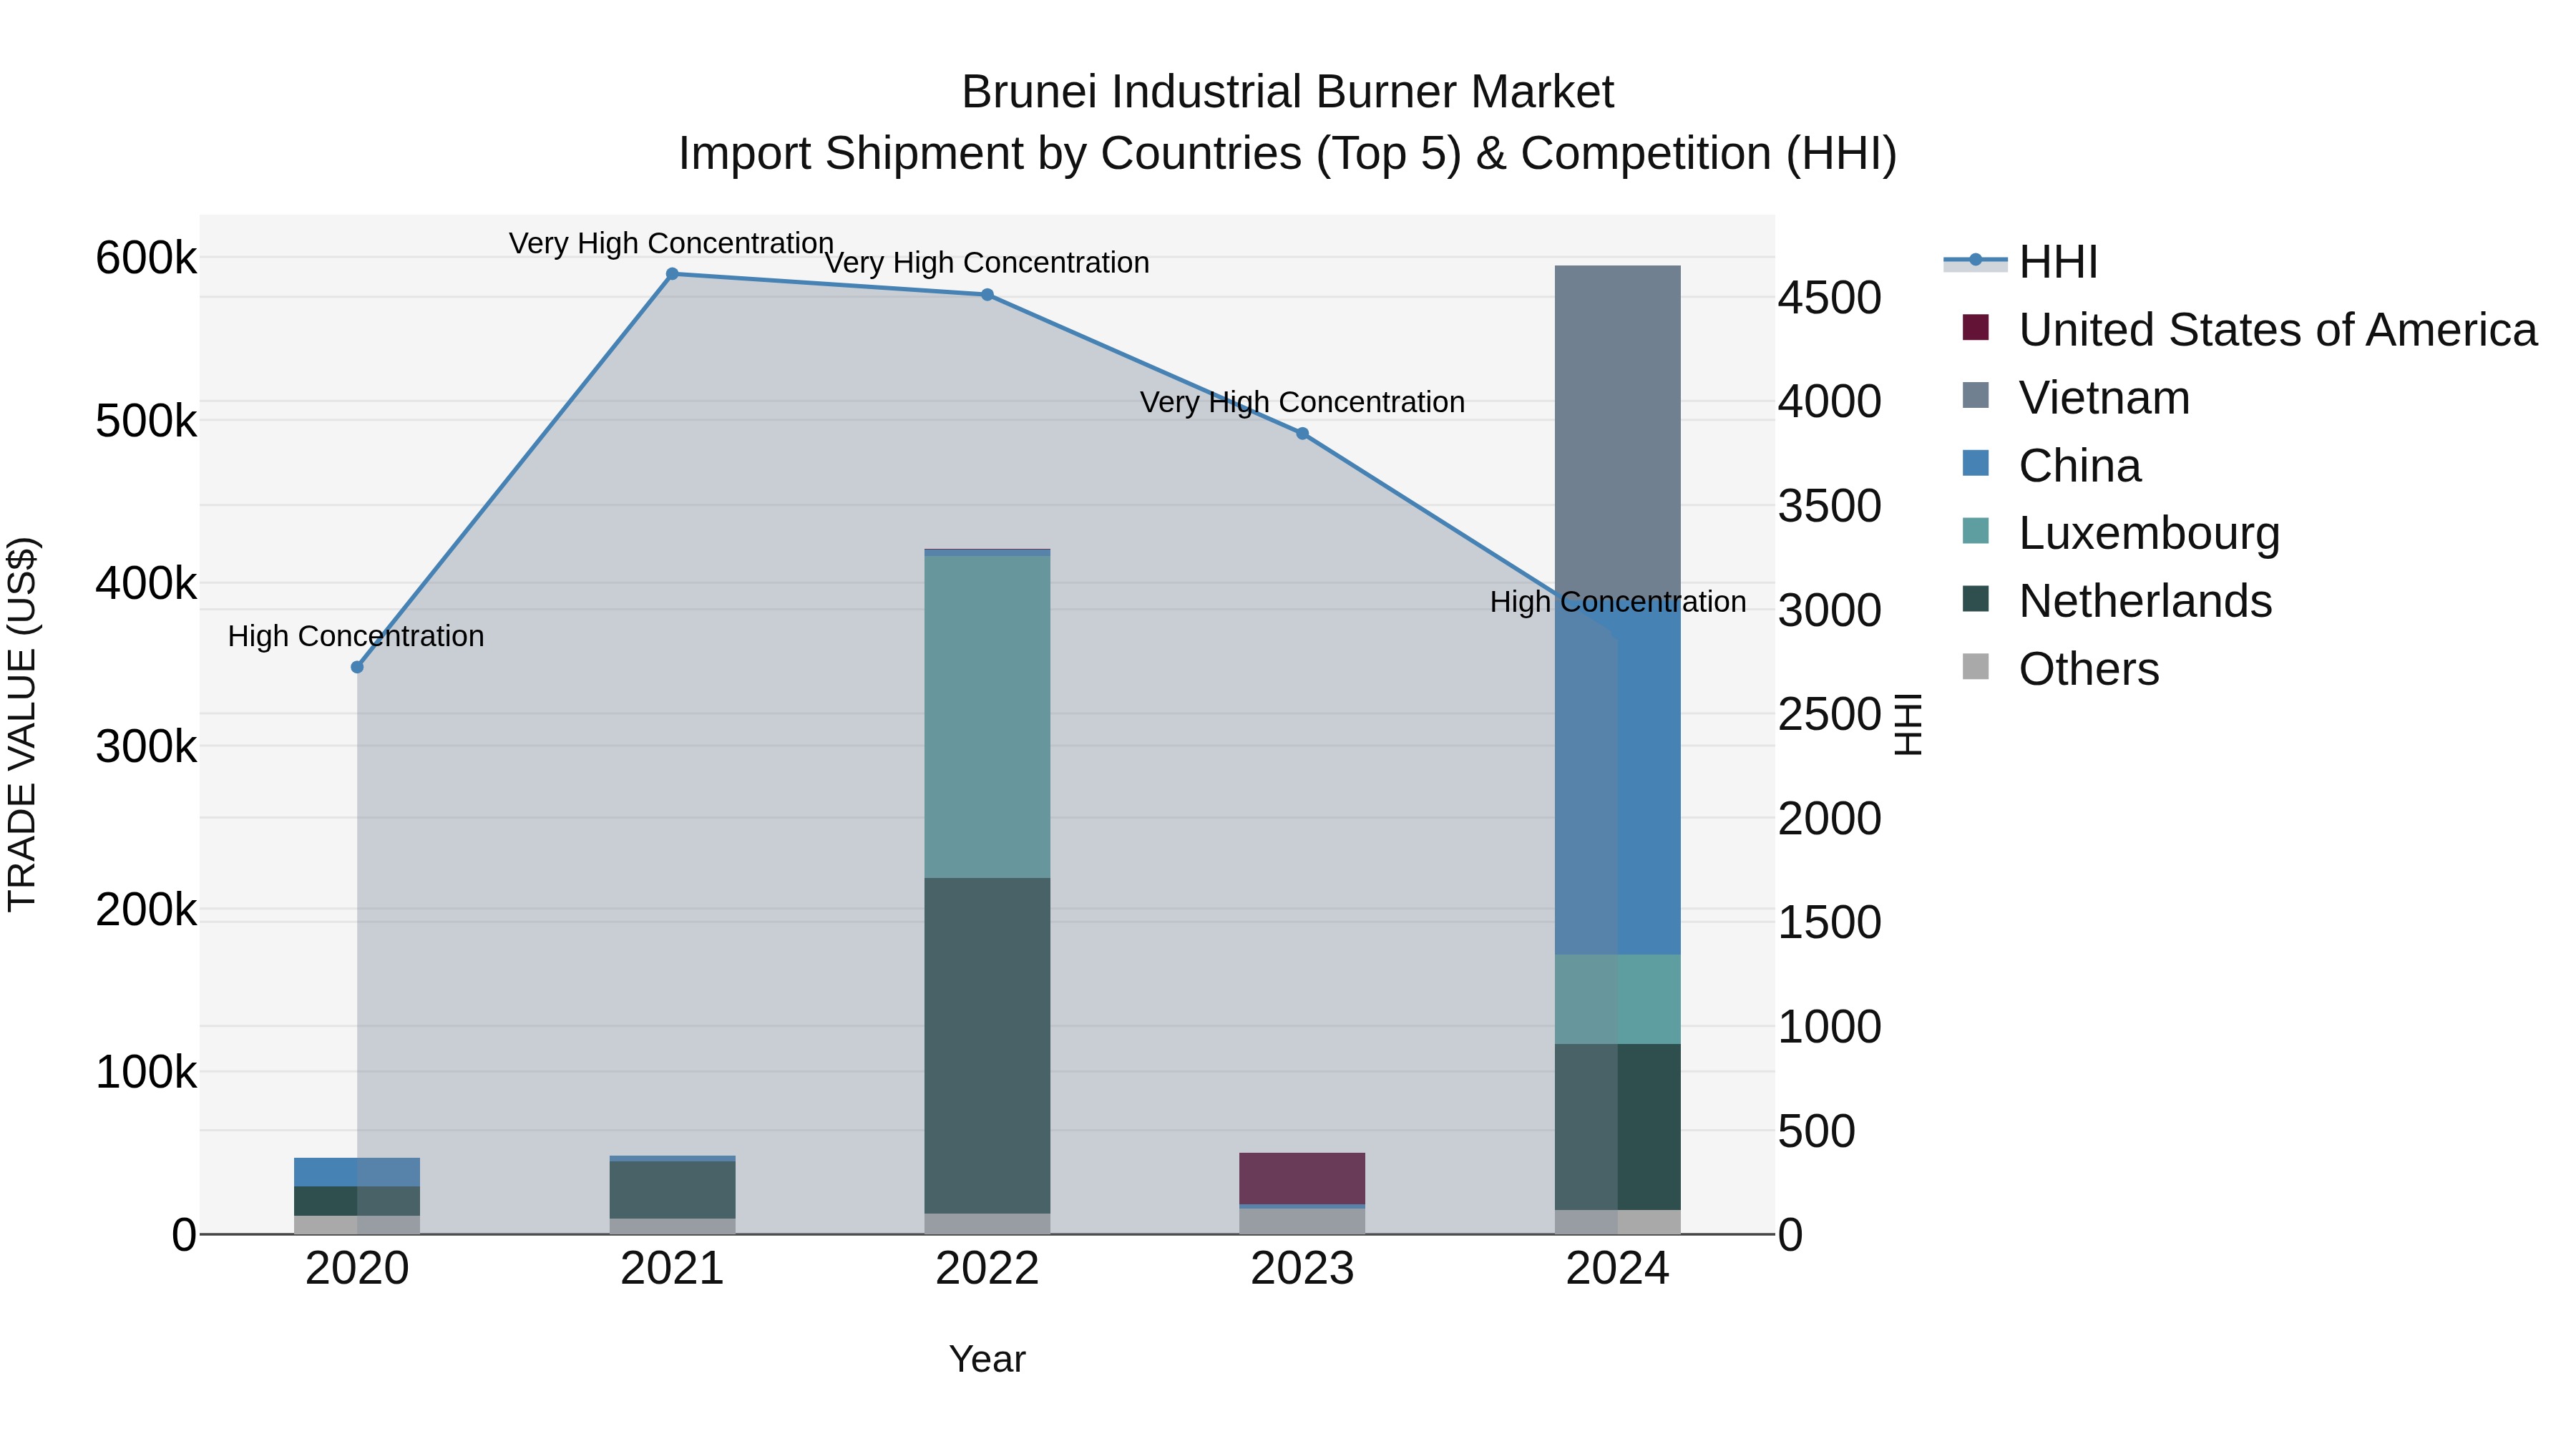Click the TRADE VALUE (US$) axis title
The height and width of the screenshot is (1449, 2576).
point(22,725)
